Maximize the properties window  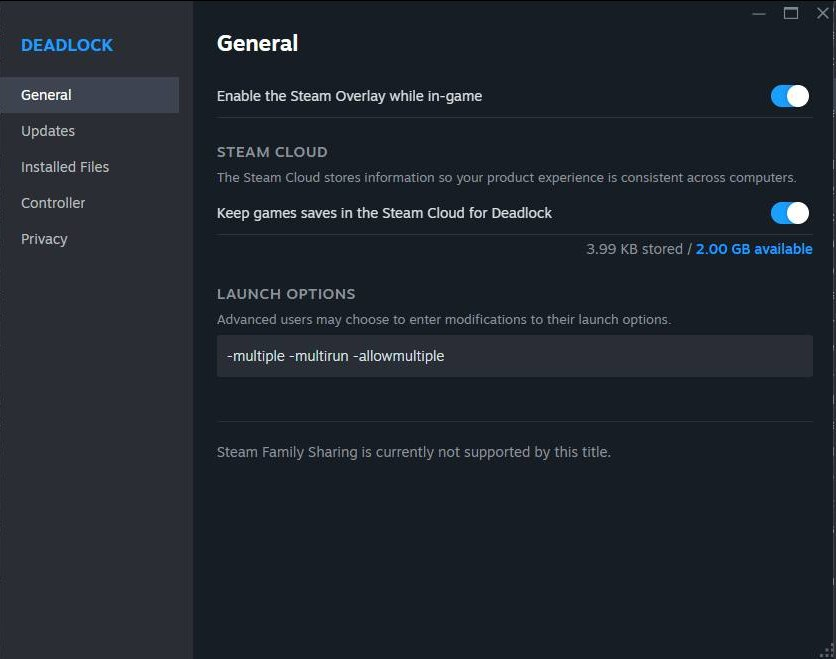click(791, 13)
